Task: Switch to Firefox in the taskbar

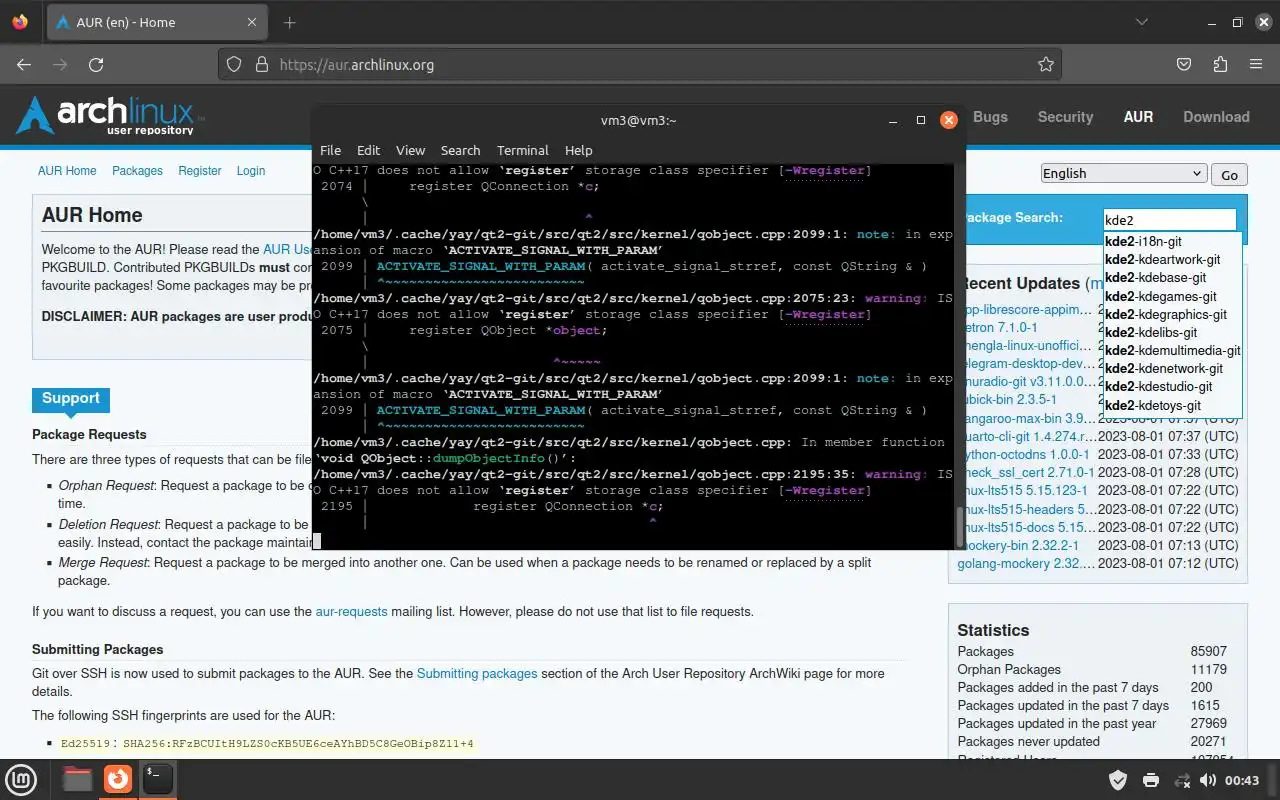Action: pos(118,779)
